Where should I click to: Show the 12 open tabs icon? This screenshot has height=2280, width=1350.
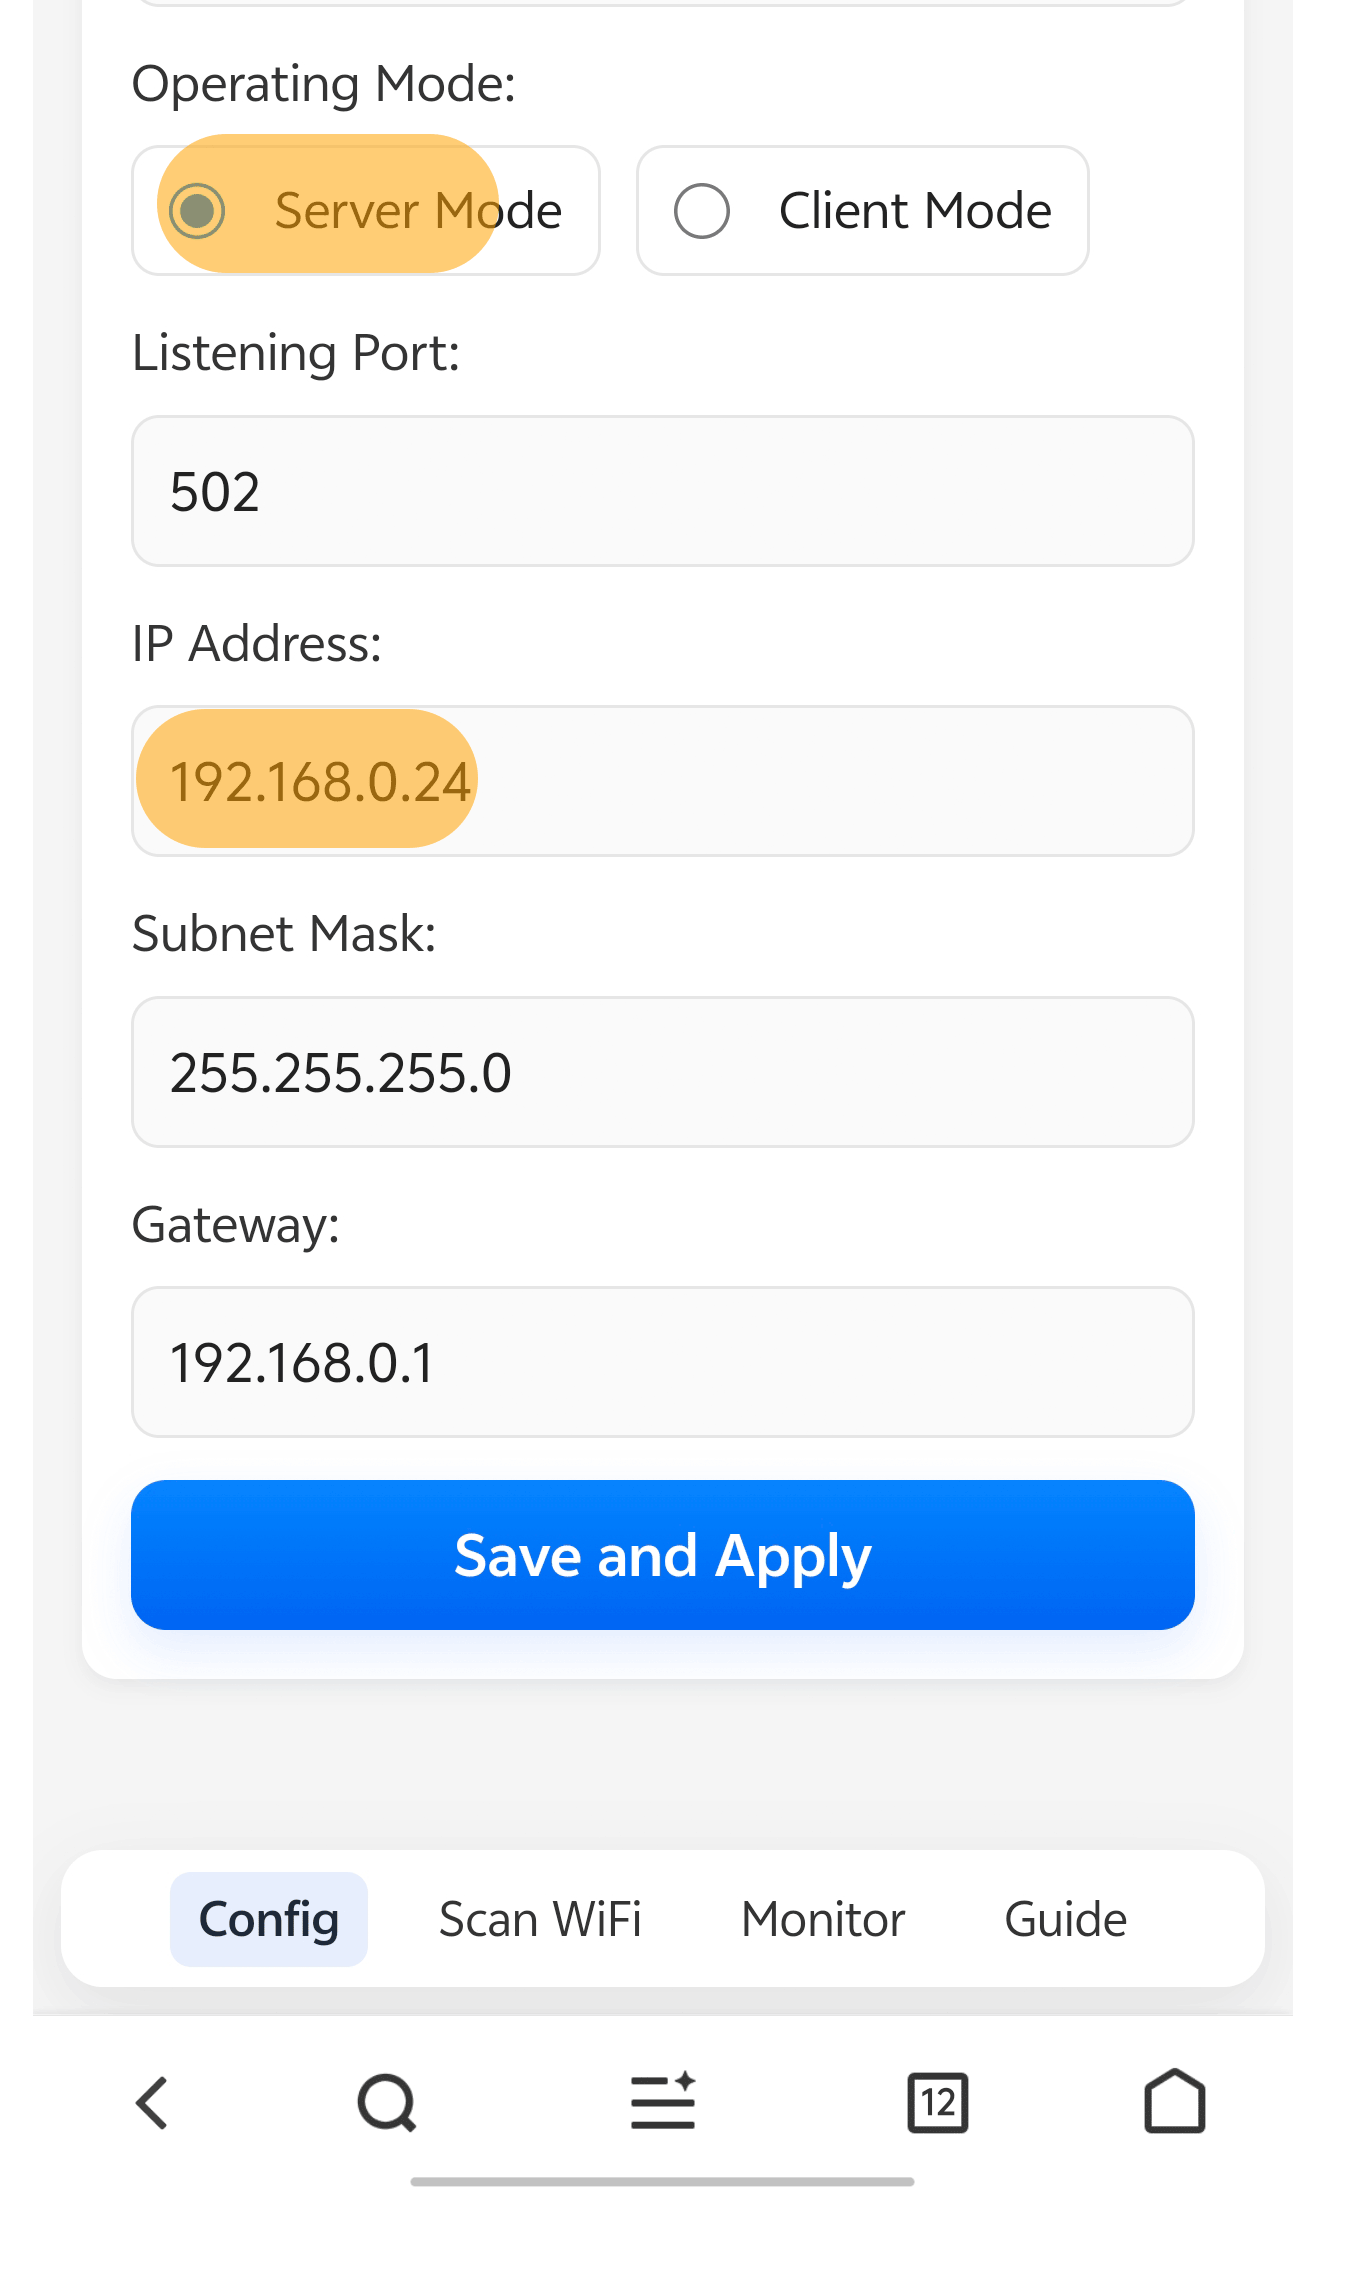click(937, 2103)
